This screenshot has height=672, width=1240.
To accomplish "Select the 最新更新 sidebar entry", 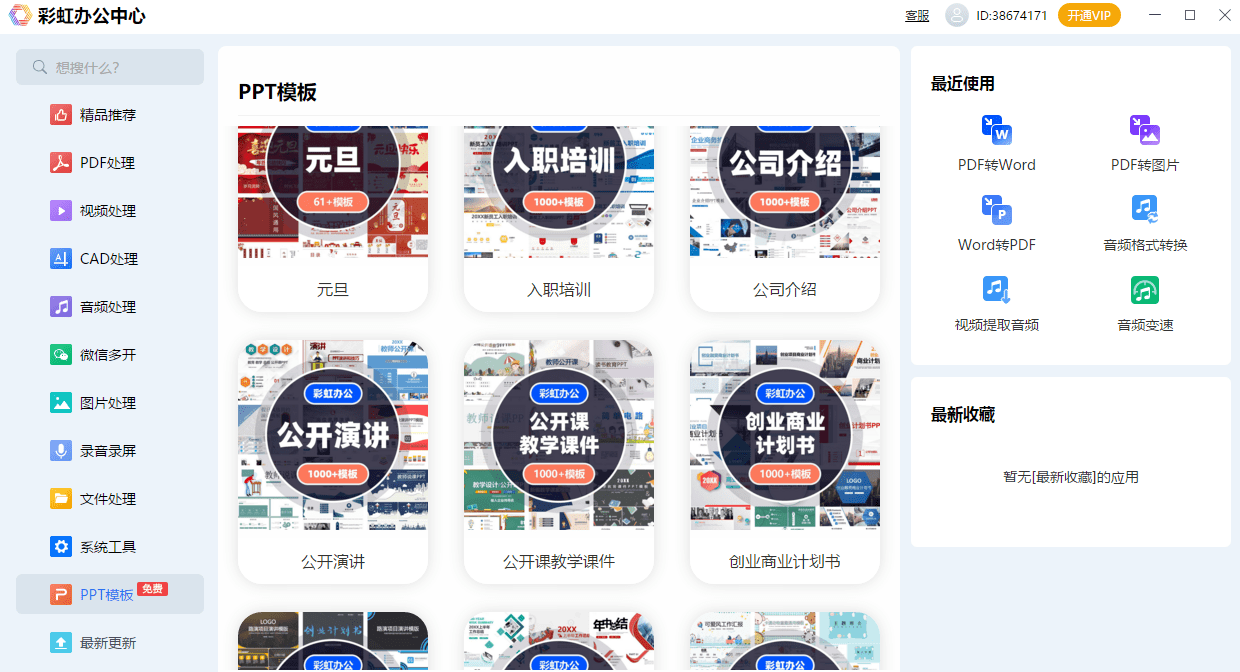I will click(x=110, y=643).
